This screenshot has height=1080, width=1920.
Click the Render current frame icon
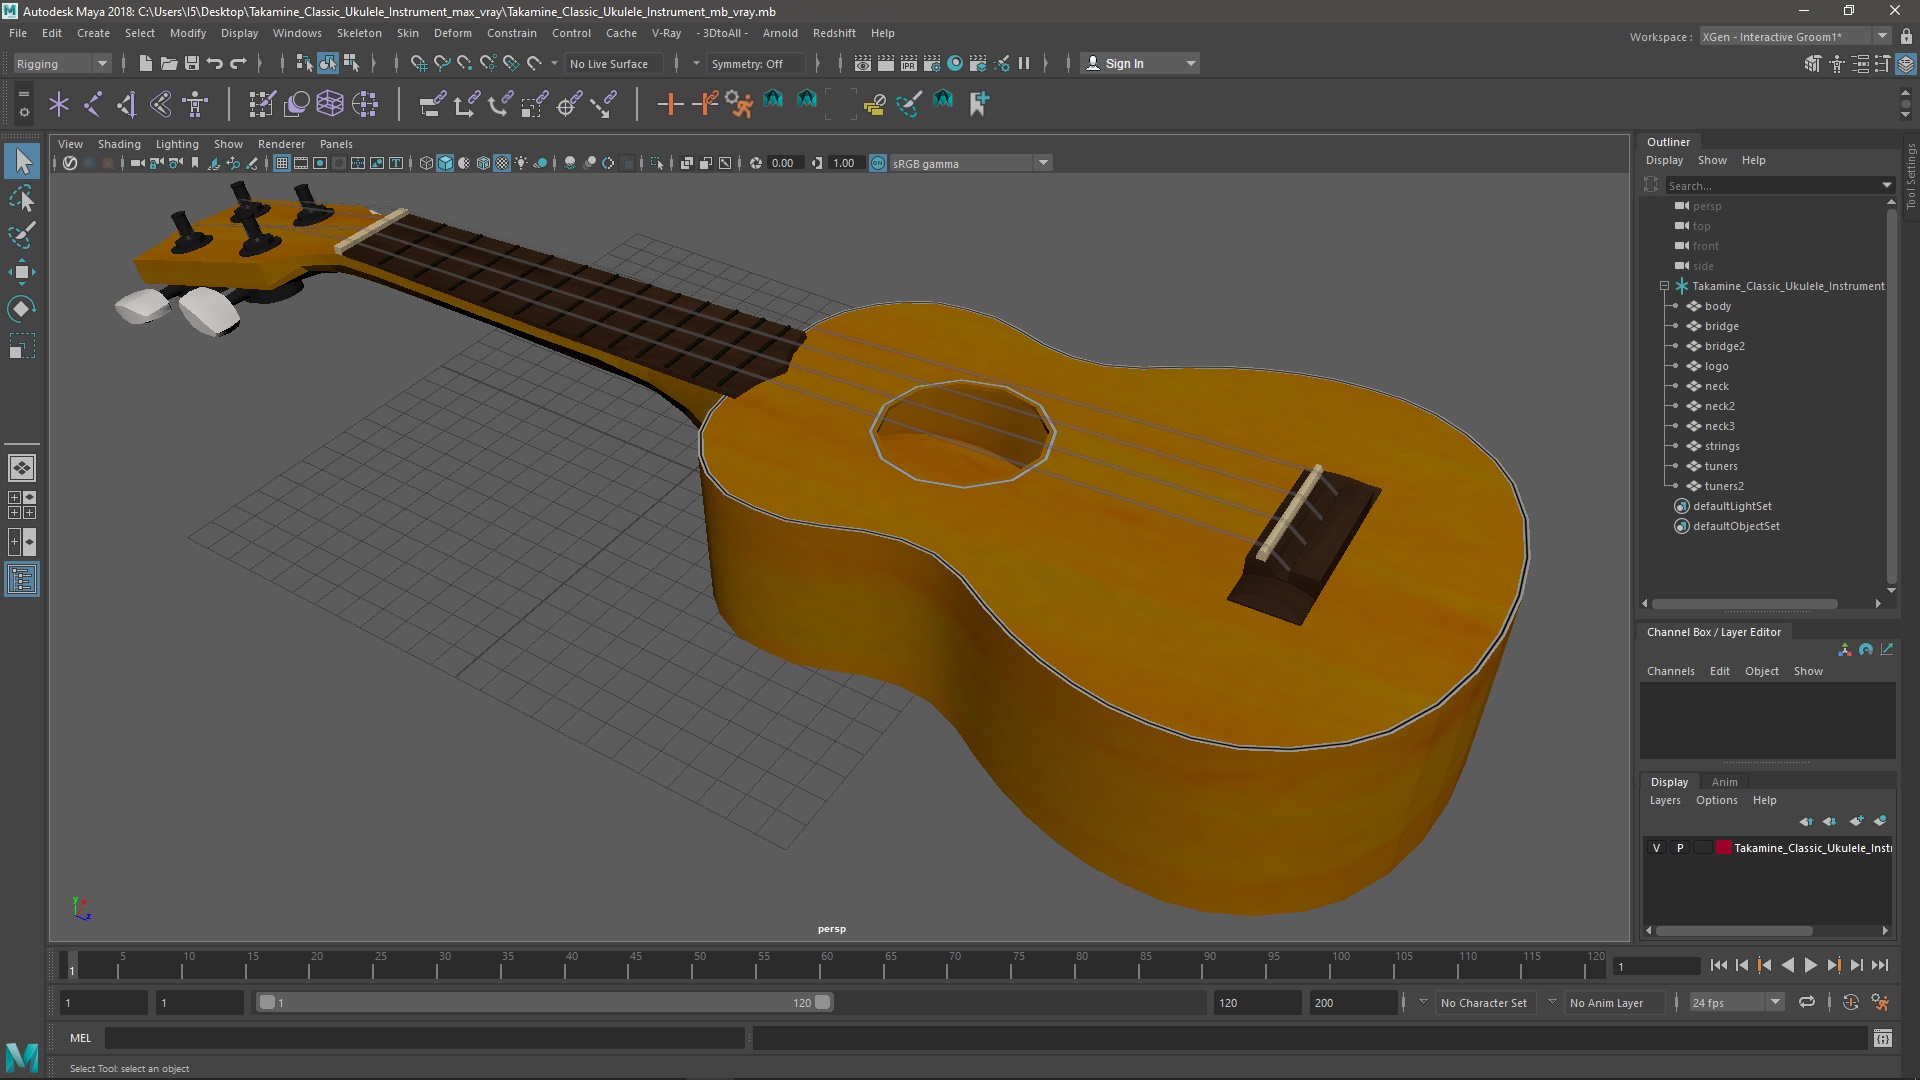(x=886, y=63)
